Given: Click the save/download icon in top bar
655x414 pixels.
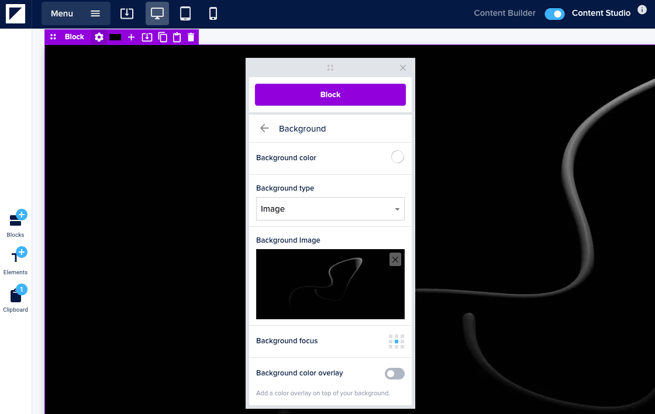Looking at the screenshot, I should 127,14.
